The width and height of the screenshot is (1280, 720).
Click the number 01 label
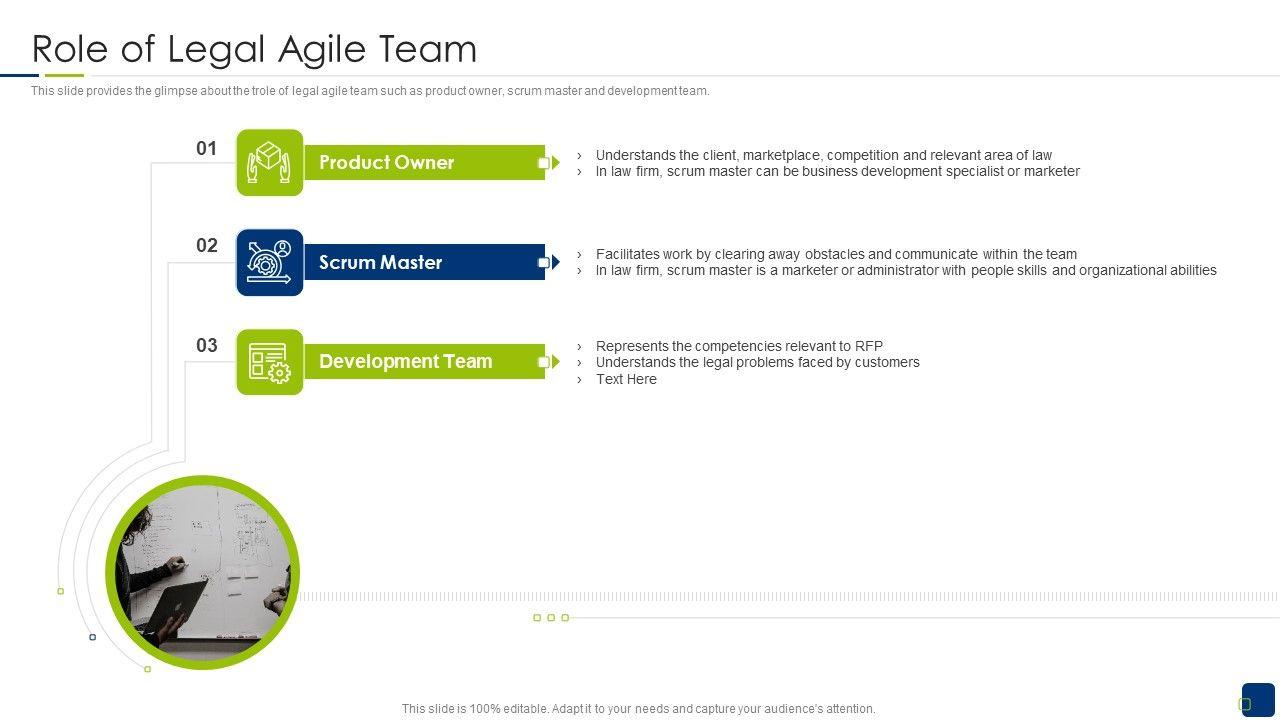click(x=206, y=149)
